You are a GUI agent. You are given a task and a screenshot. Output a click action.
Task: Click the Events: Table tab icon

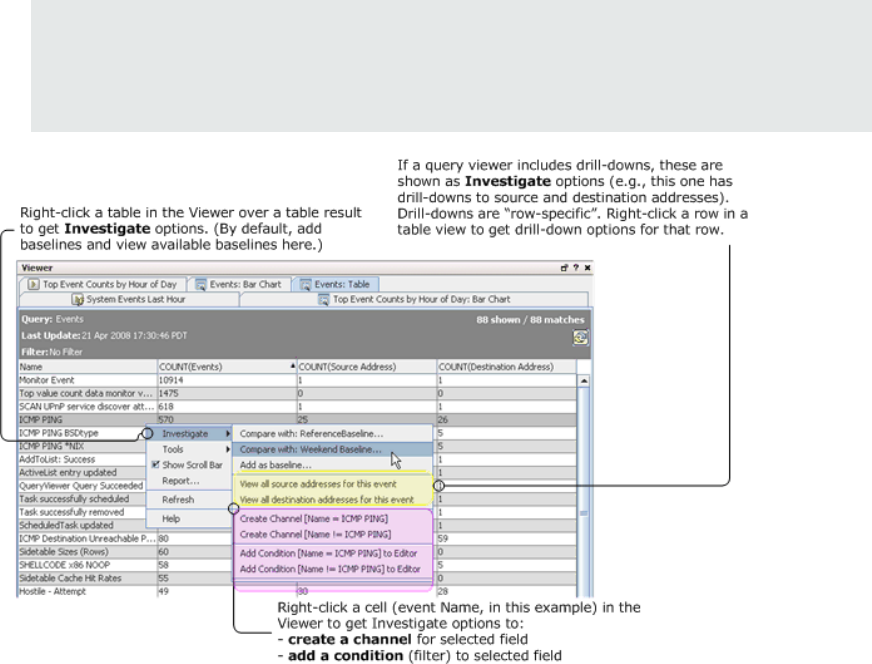[306, 285]
